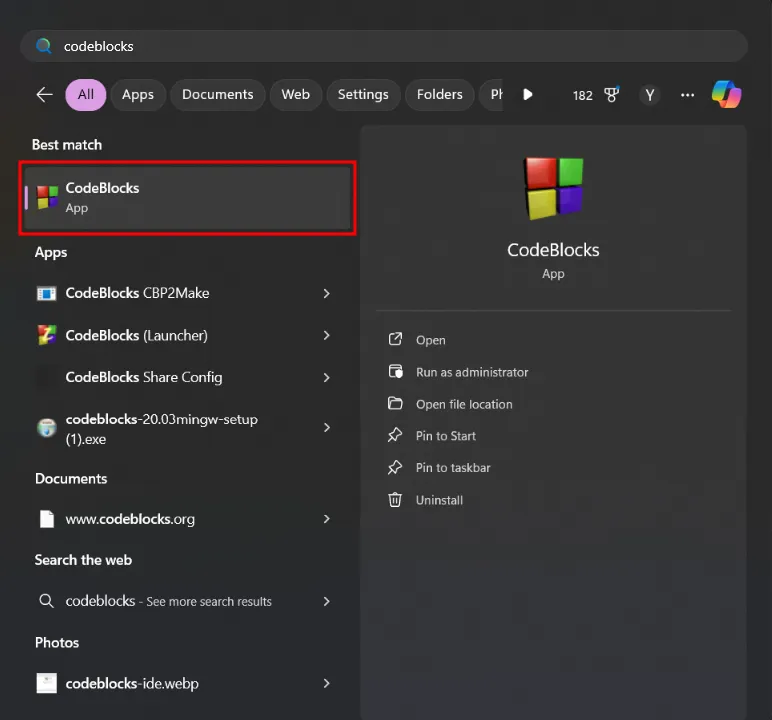Expand CodeBlocks Share Config chevron
772x720 pixels.
[x=326, y=378]
